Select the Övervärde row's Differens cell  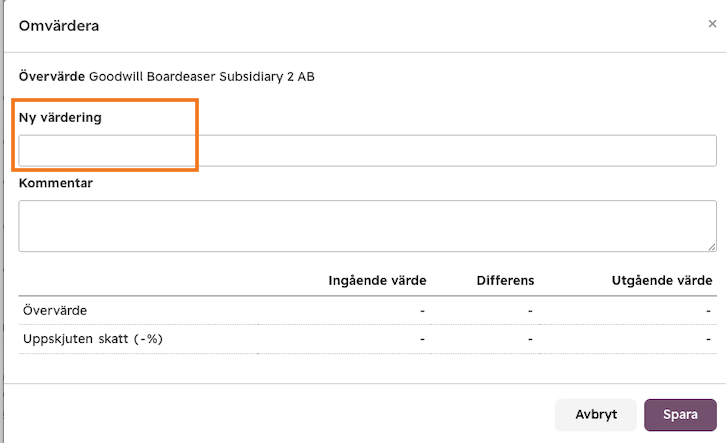point(530,310)
